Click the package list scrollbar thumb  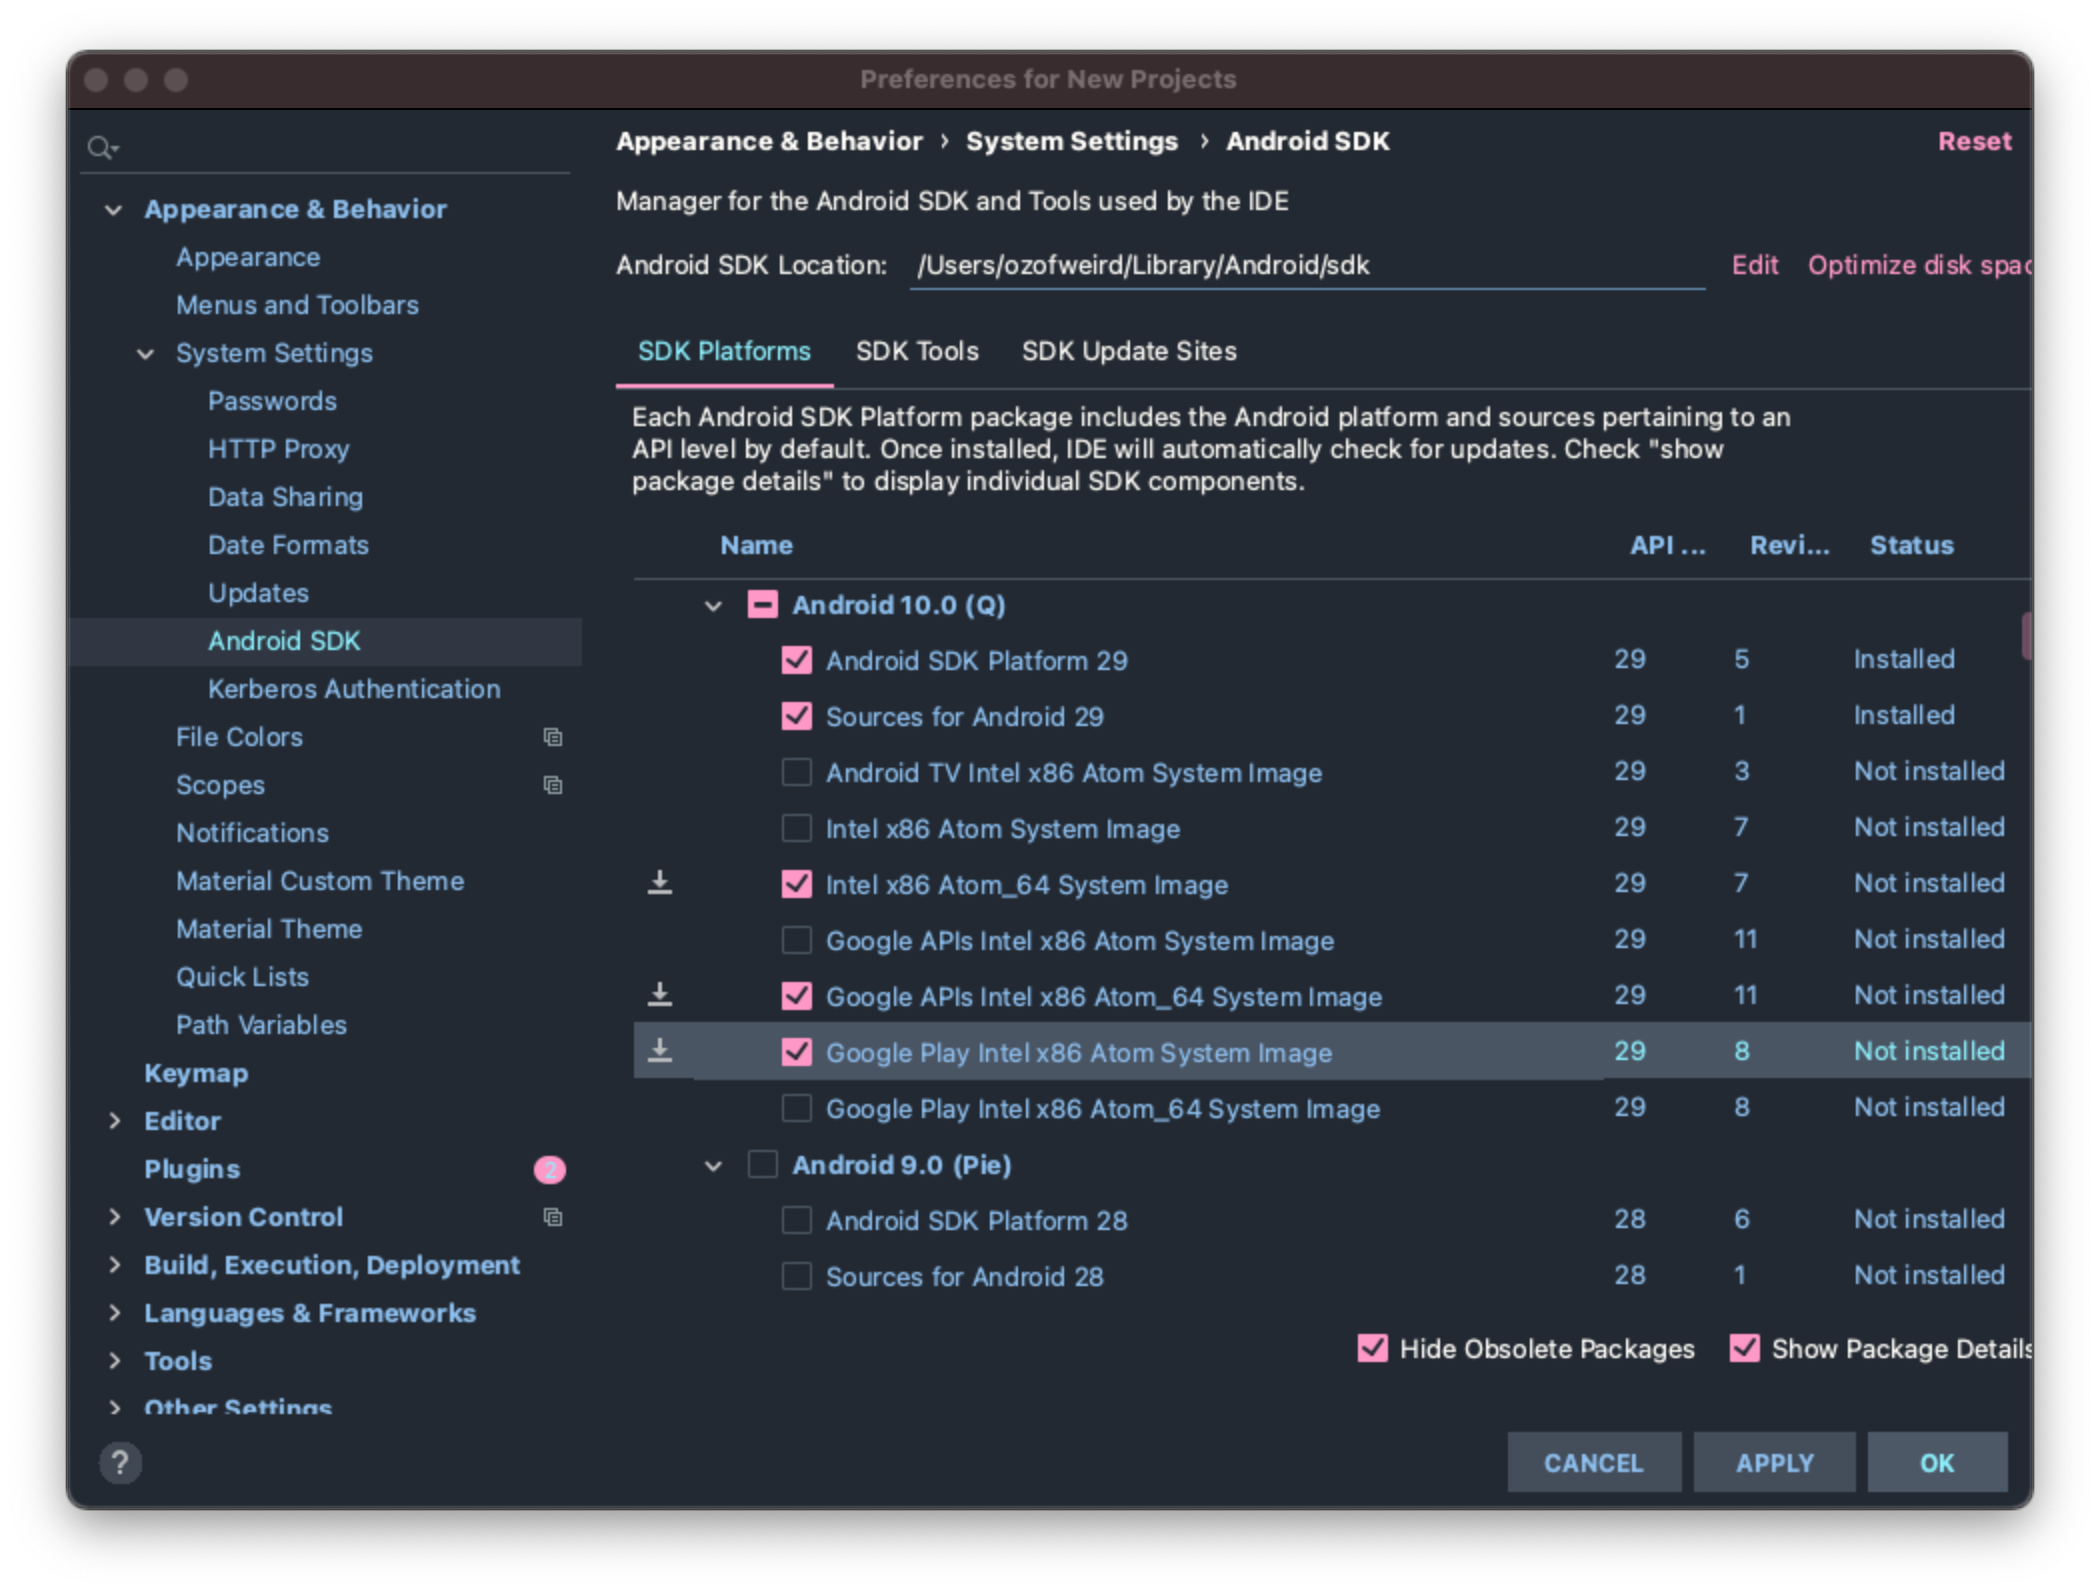coord(2026,636)
